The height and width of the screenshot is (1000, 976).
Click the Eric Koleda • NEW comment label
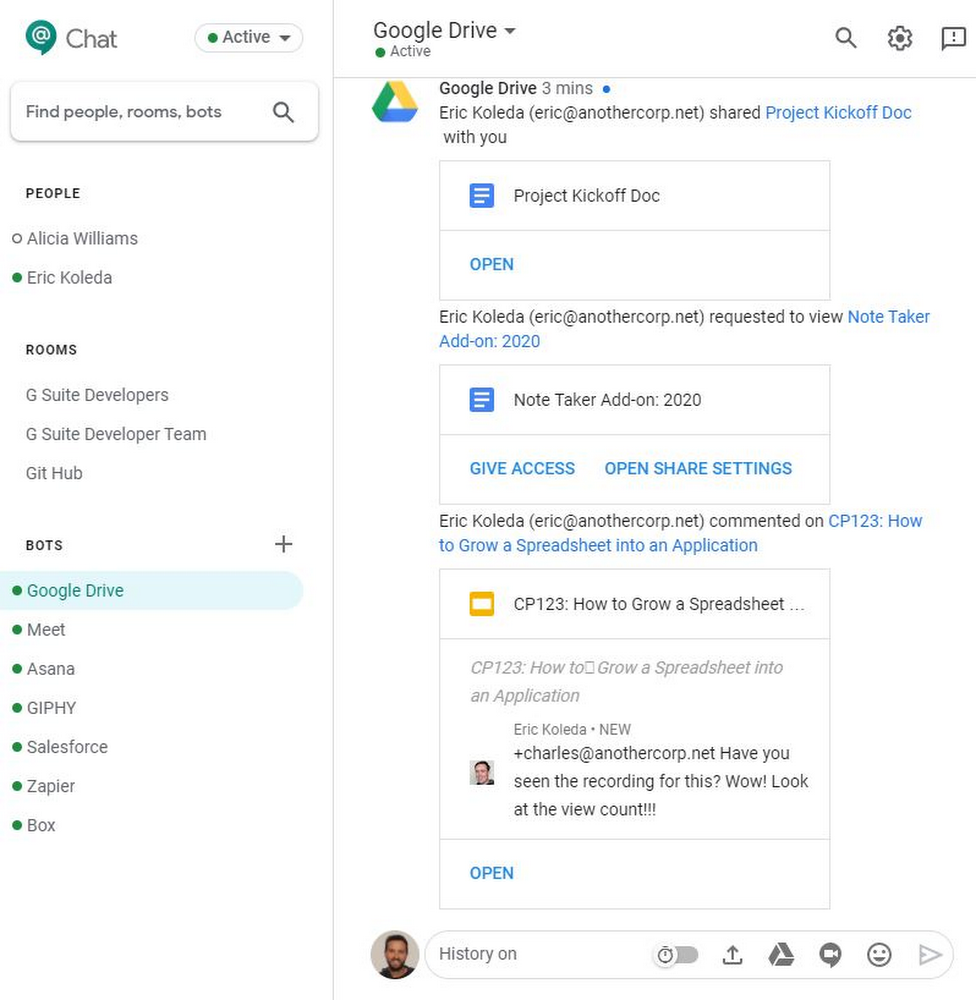coord(572,729)
